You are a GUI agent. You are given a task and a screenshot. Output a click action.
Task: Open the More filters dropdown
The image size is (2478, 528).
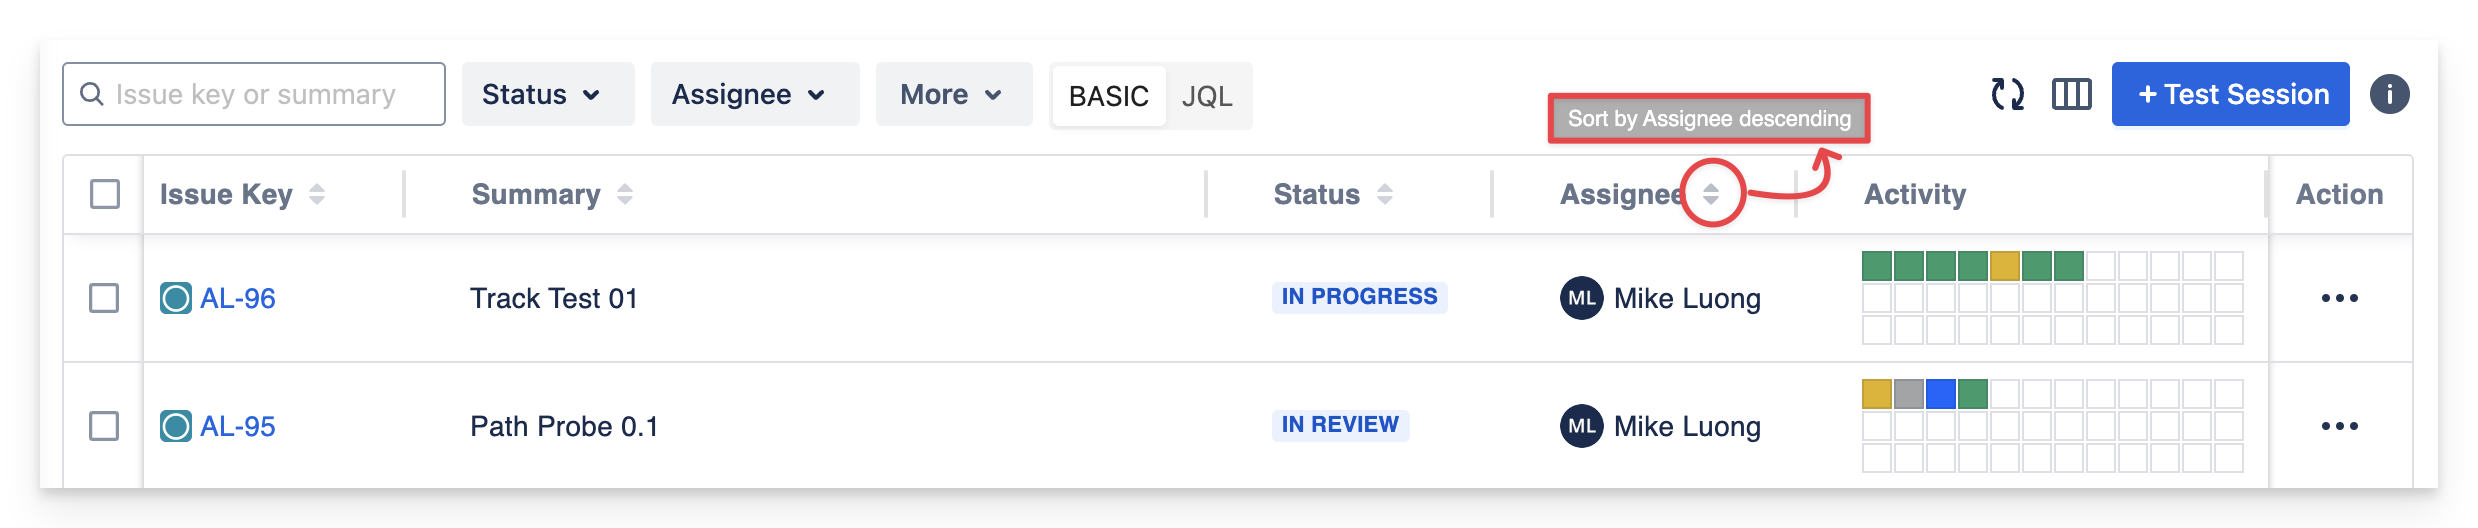click(x=953, y=94)
